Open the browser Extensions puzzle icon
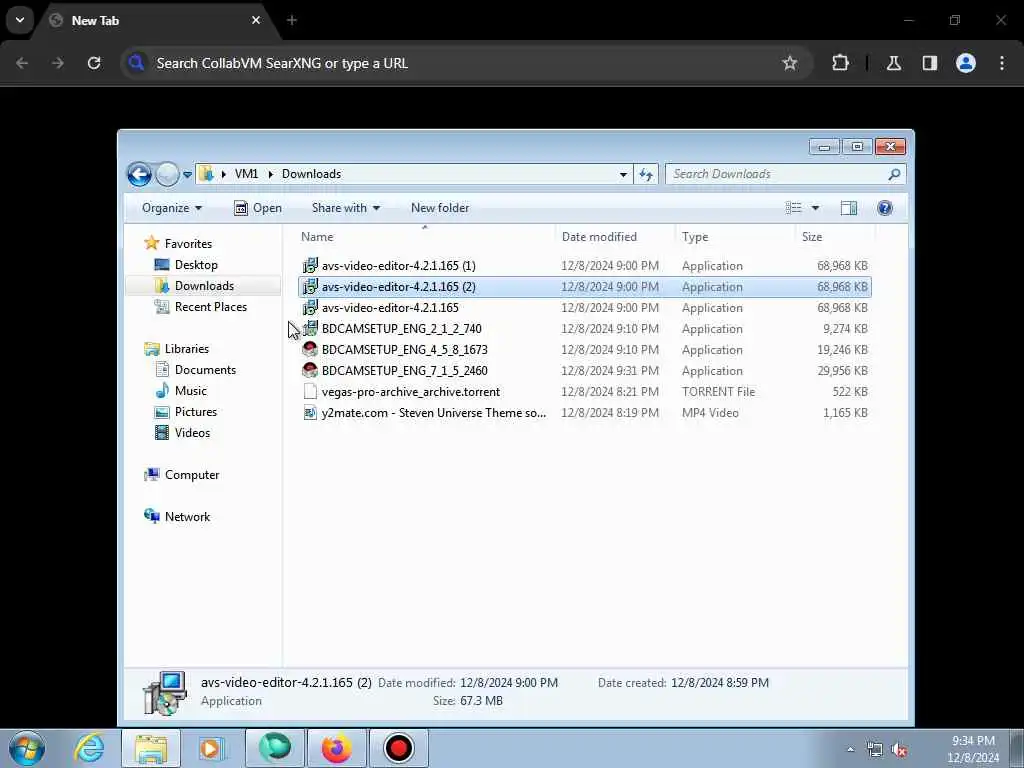Screen dimensions: 1024x768 tap(840, 63)
